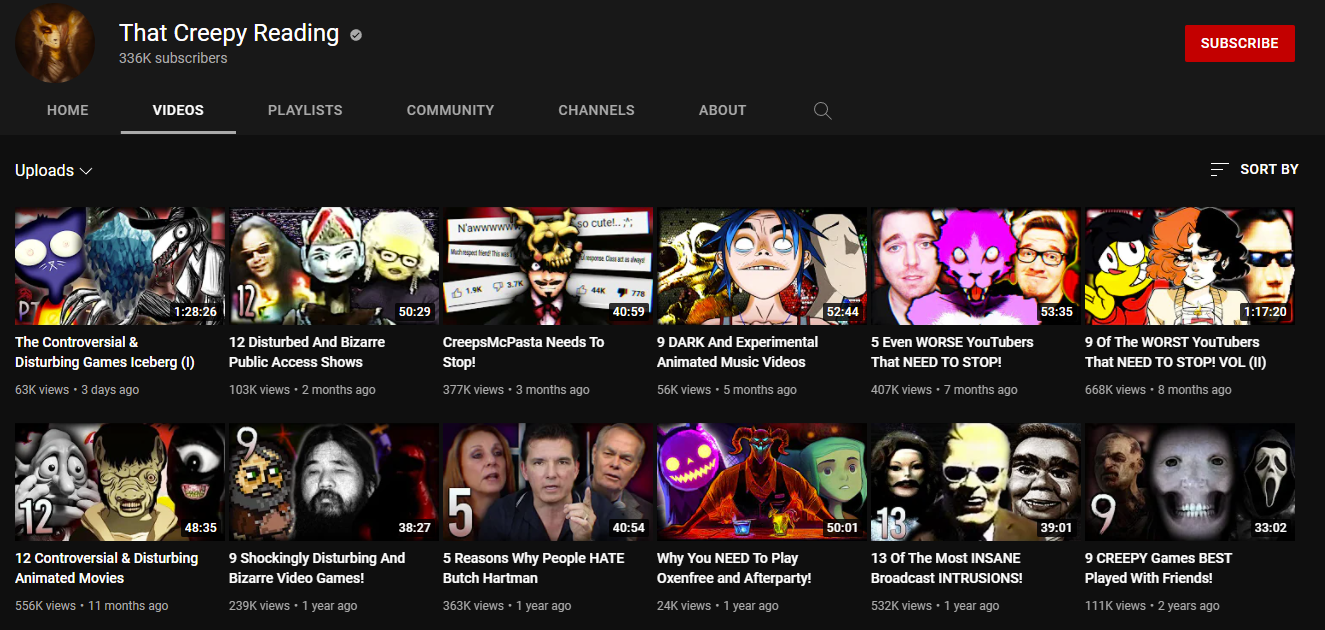Click the 532K views 1 year ago text
1325x630 pixels.
pos(935,606)
